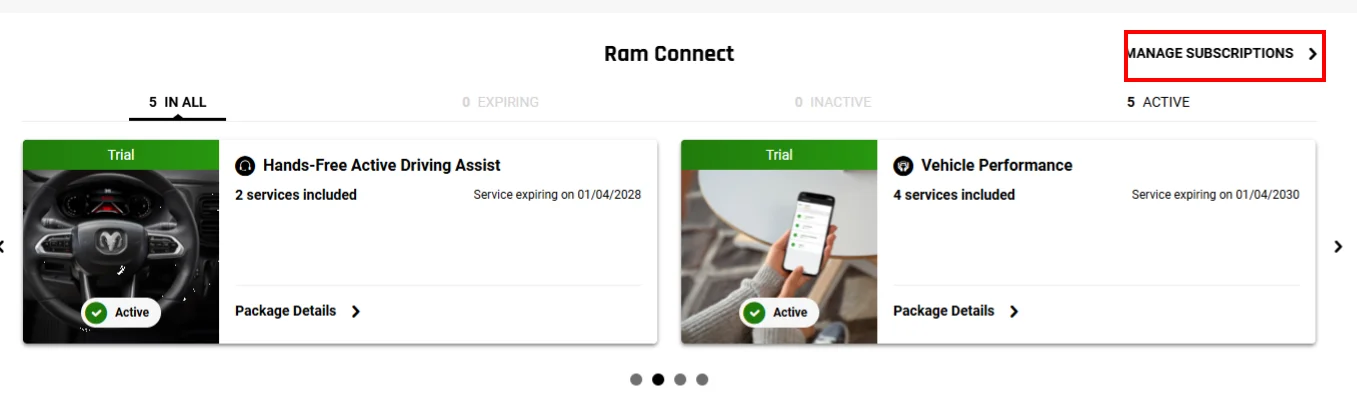Image resolution: width=1357 pixels, height=398 pixels.
Task: Select the 5 IN ALL tab
Action: [x=178, y=102]
